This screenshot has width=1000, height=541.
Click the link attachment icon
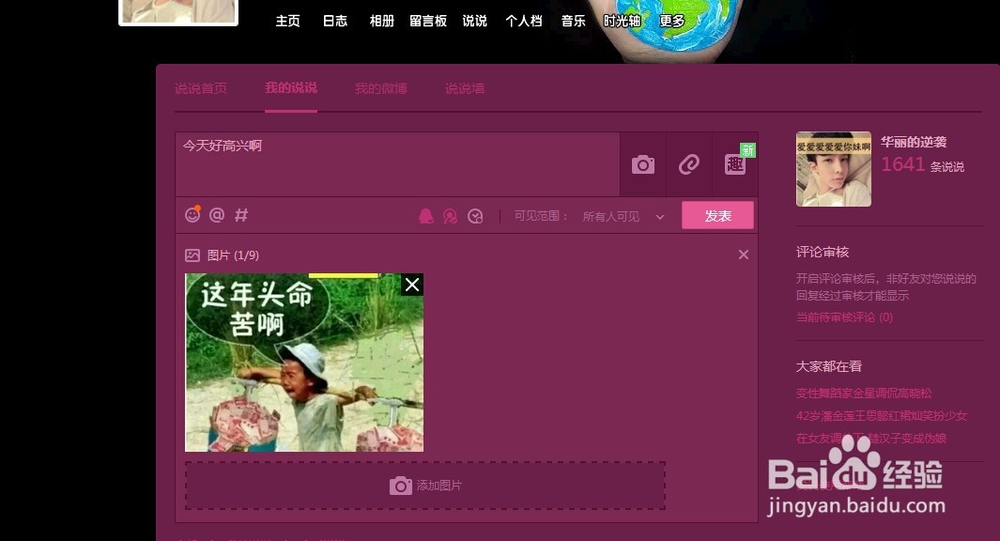point(689,165)
